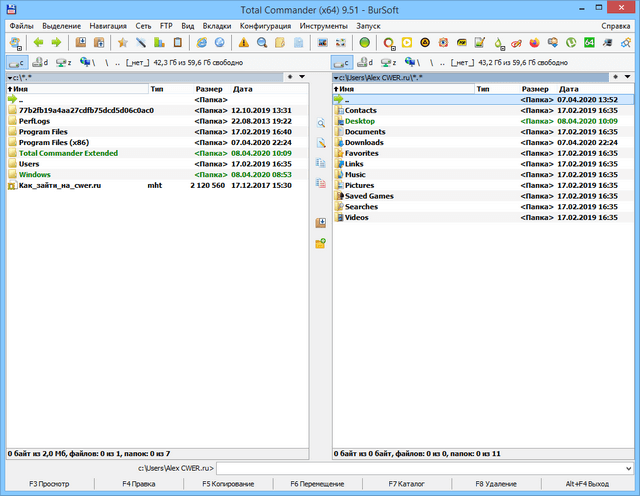Click the command line input field
Screen dimensions: 640x496
click(420, 467)
